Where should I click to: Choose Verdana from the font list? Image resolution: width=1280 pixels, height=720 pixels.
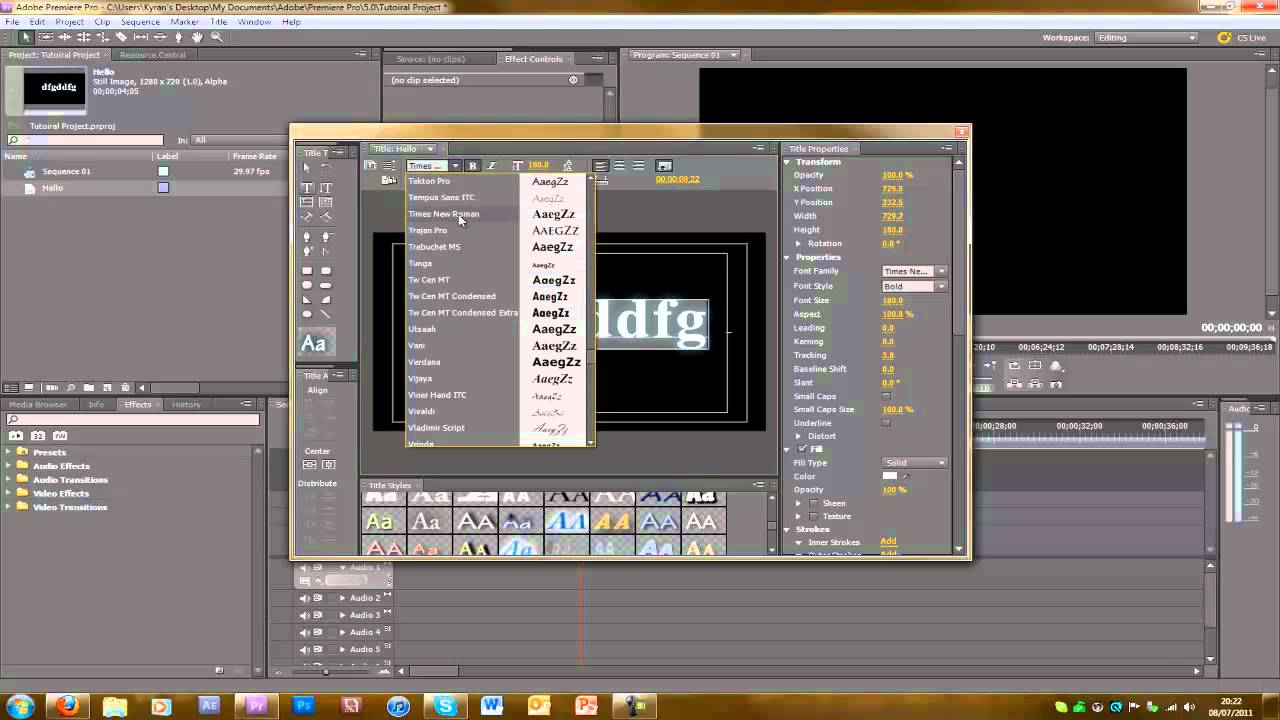[x=424, y=362]
